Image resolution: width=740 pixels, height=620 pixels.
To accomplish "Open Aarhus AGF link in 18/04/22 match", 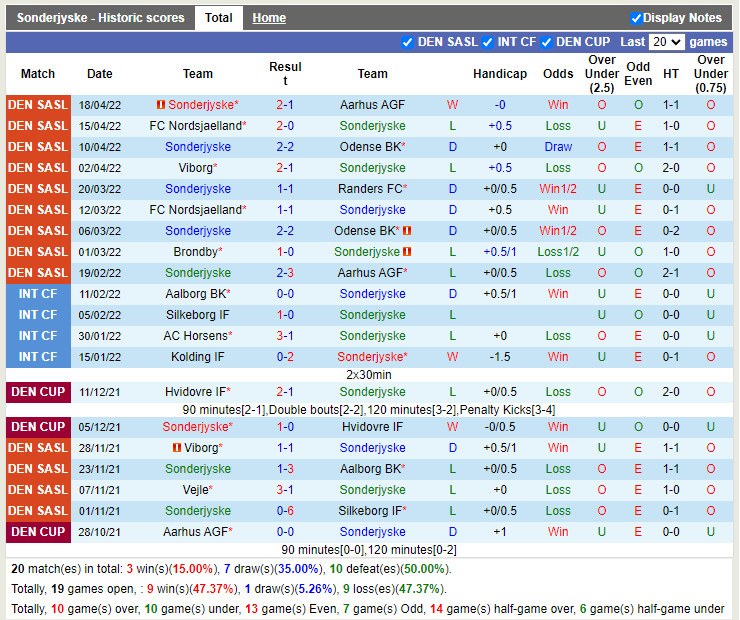I will [372, 105].
